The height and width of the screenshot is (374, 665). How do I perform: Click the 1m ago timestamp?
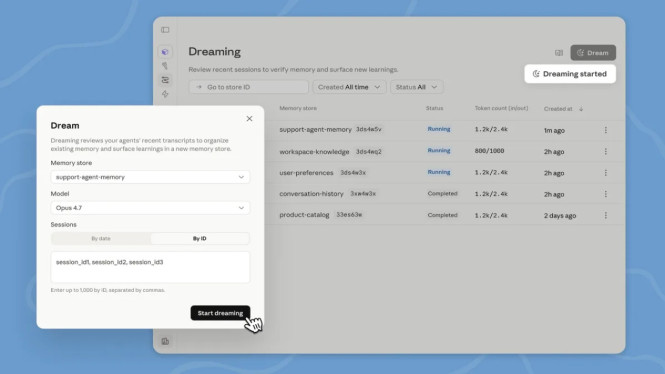(554, 130)
